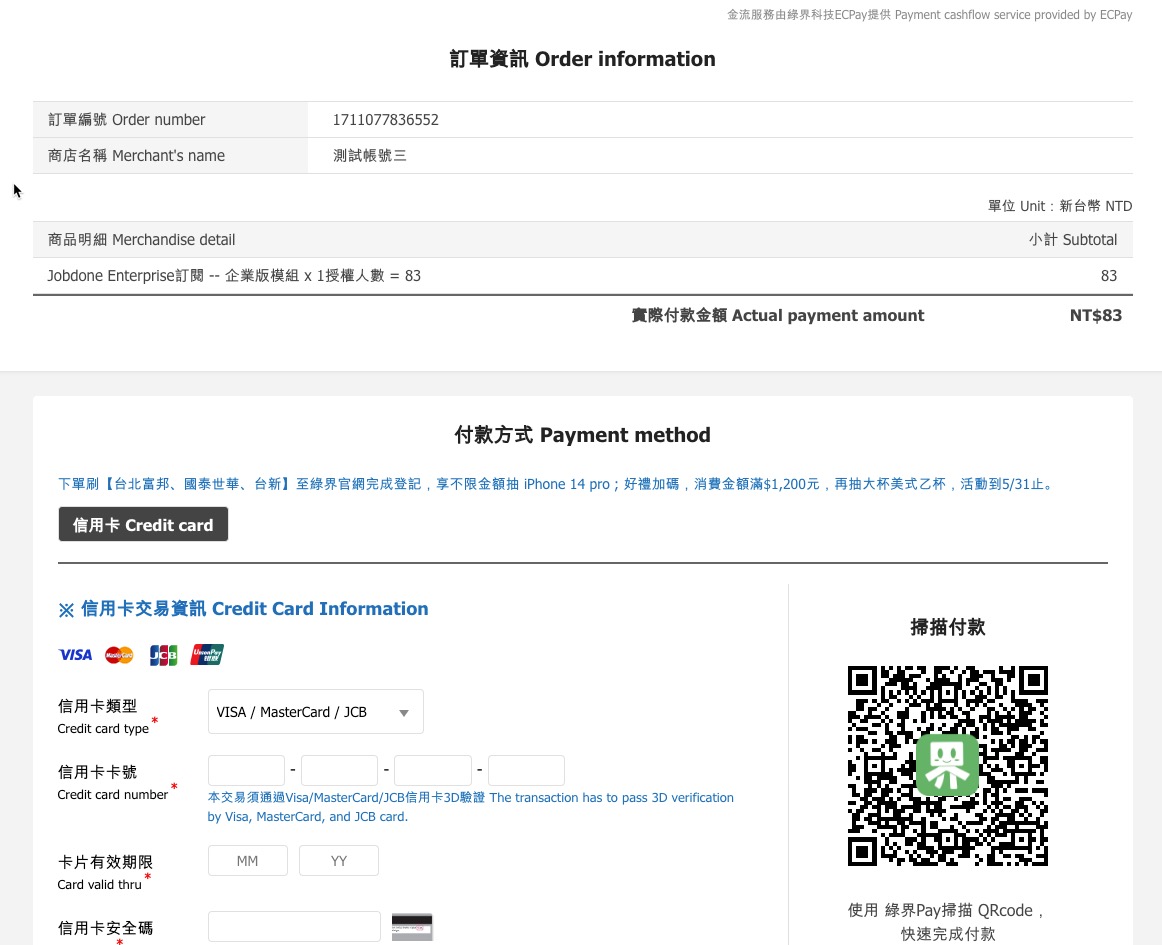Screen dimensions: 1162x945
Task: Click the ECPay cashflow service notice
Action: [929, 14]
